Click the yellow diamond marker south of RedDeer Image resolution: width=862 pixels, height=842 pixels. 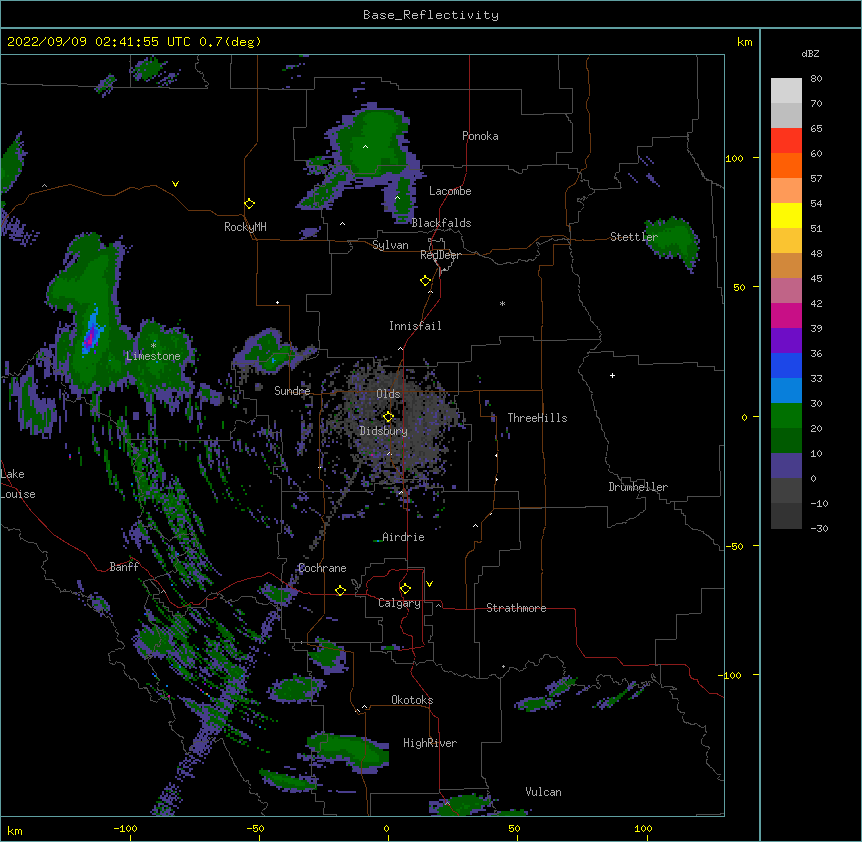click(425, 281)
